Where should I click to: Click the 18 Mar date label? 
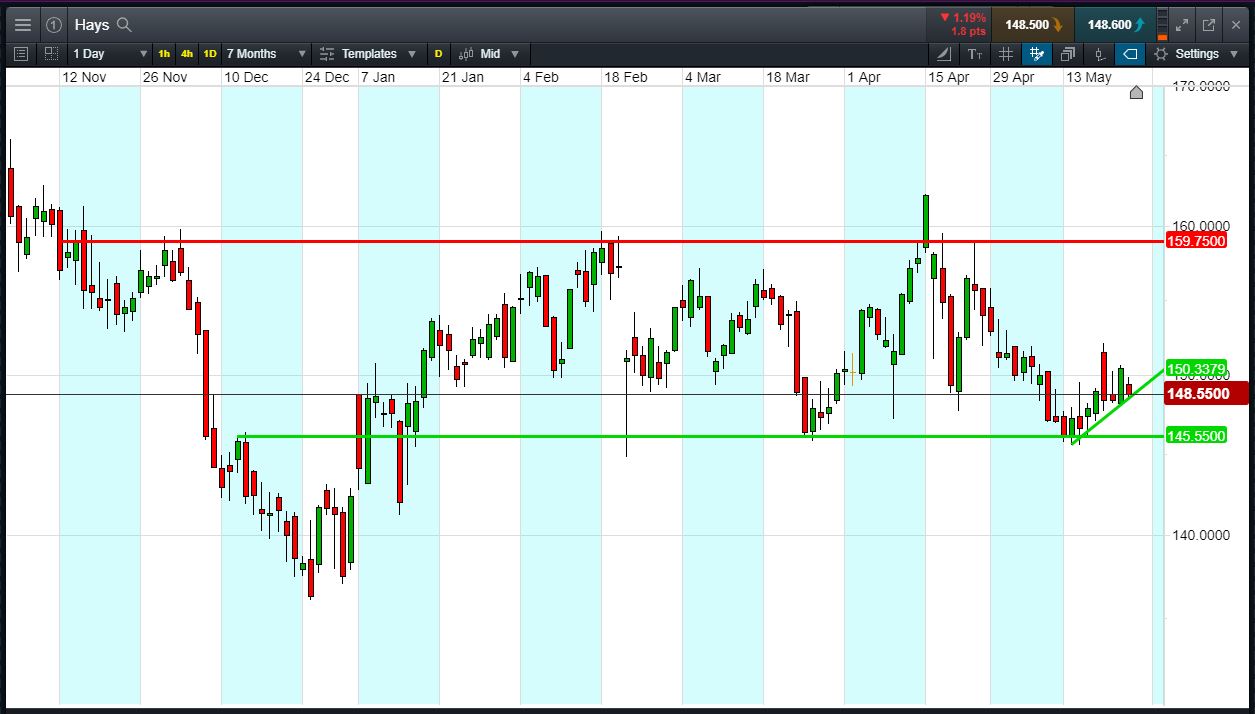pyautogui.click(x=788, y=77)
